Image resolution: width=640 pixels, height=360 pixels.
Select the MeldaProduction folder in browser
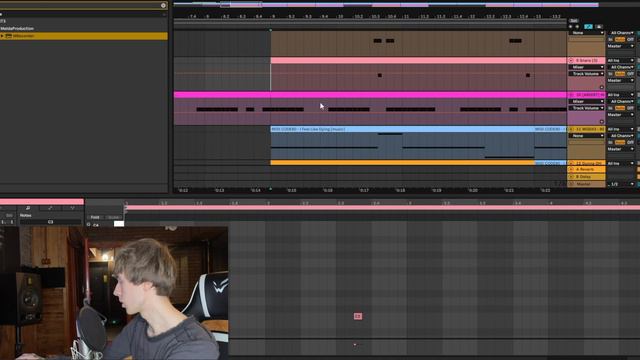[x=17, y=29]
